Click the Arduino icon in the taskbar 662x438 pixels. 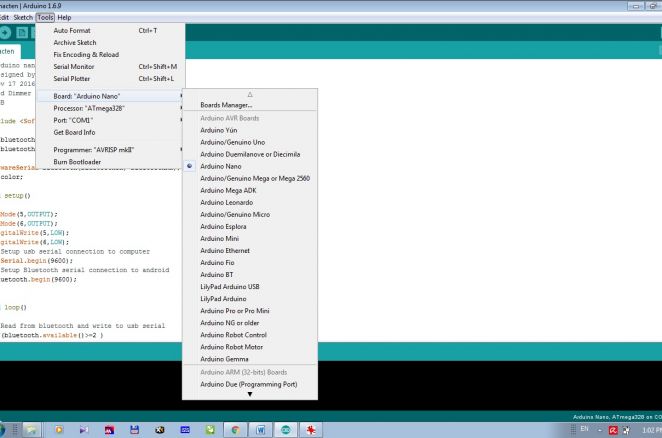(x=287, y=429)
